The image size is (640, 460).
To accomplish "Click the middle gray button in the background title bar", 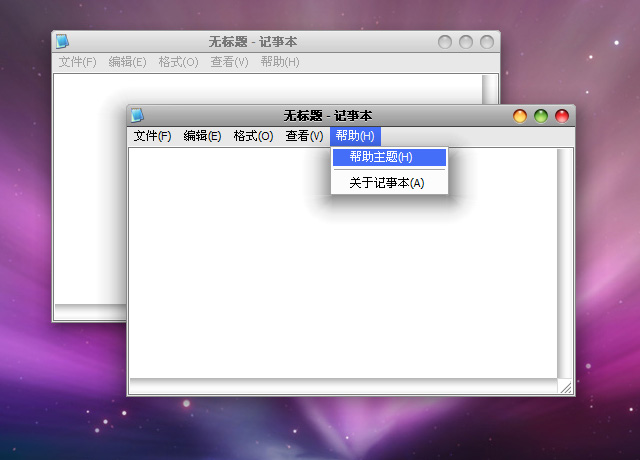I will 466,42.
